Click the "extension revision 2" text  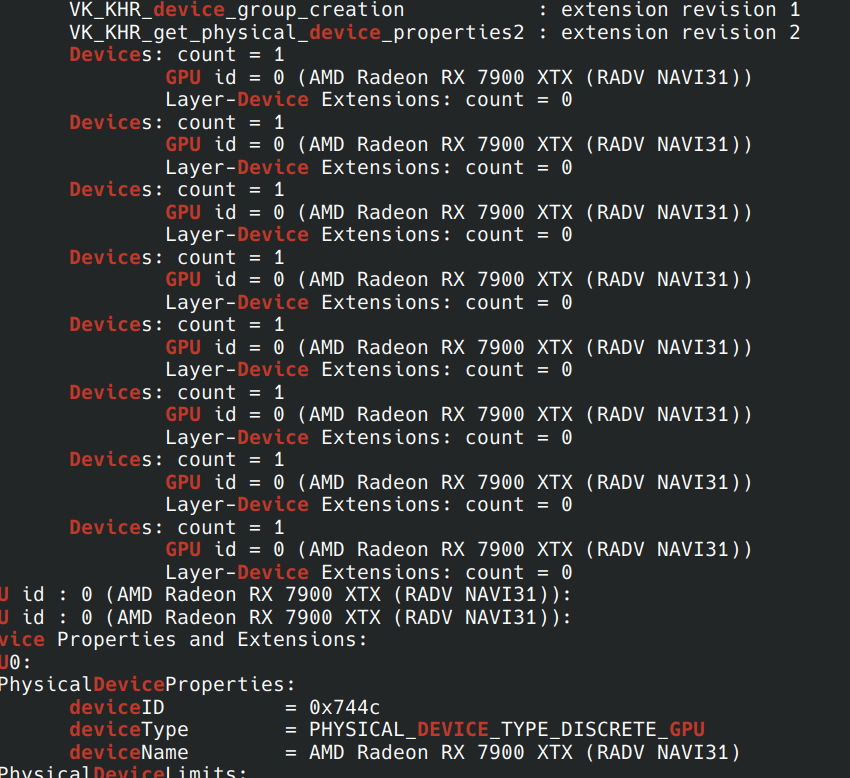(x=680, y=32)
